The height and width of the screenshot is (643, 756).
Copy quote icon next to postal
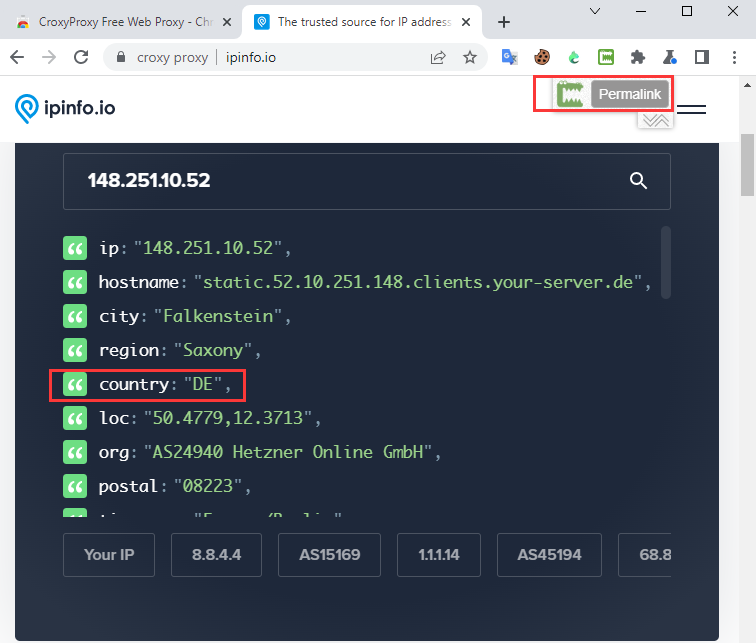(75, 486)
